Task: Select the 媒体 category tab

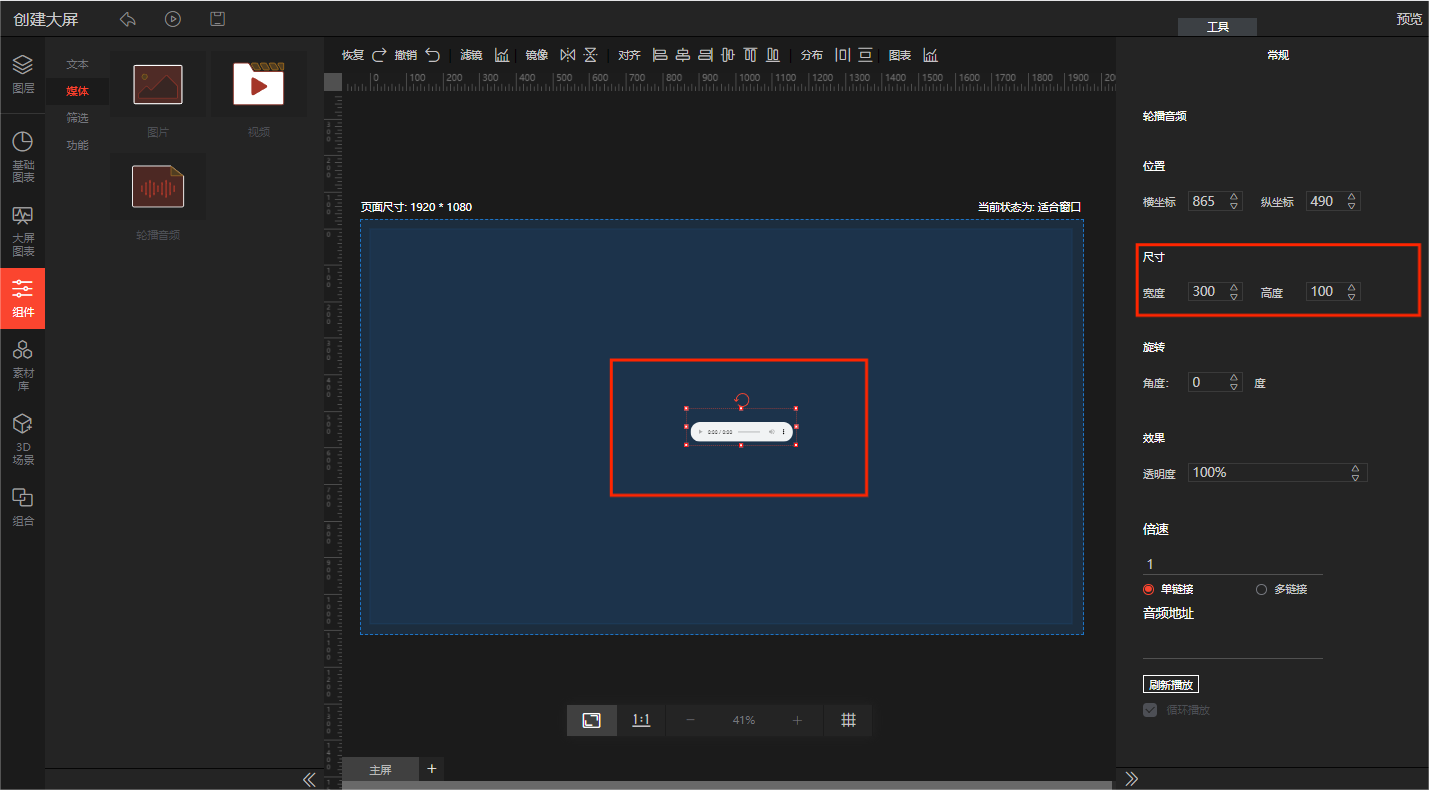Action: (77, 91)
